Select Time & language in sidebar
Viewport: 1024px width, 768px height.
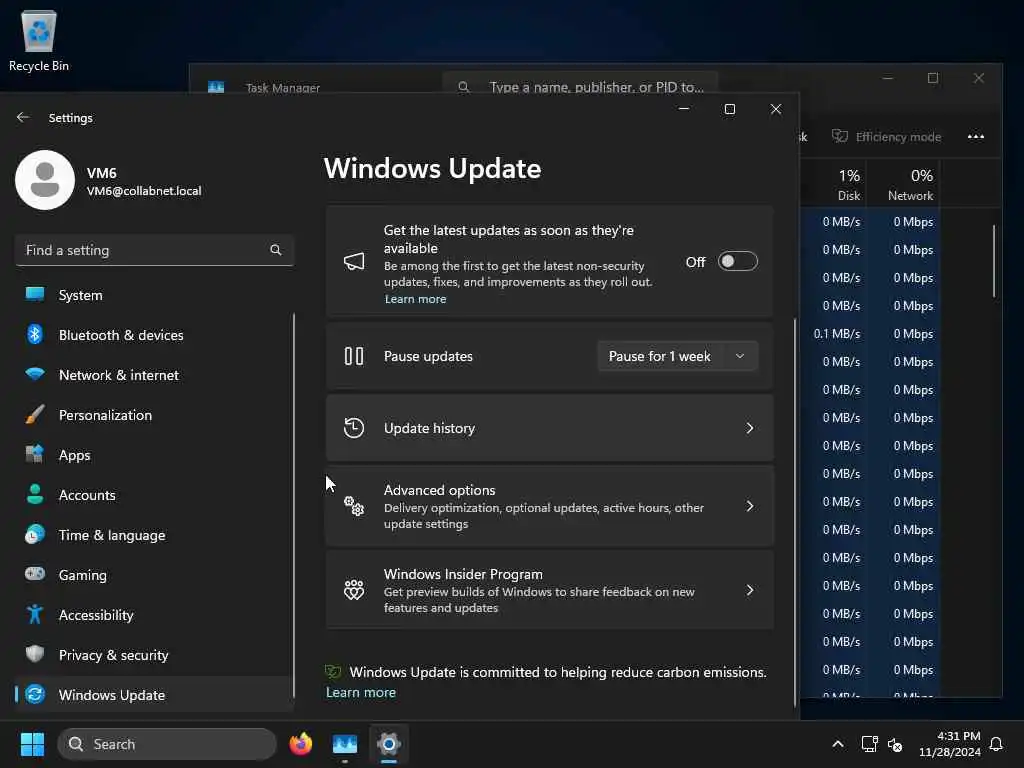point(153,535)
